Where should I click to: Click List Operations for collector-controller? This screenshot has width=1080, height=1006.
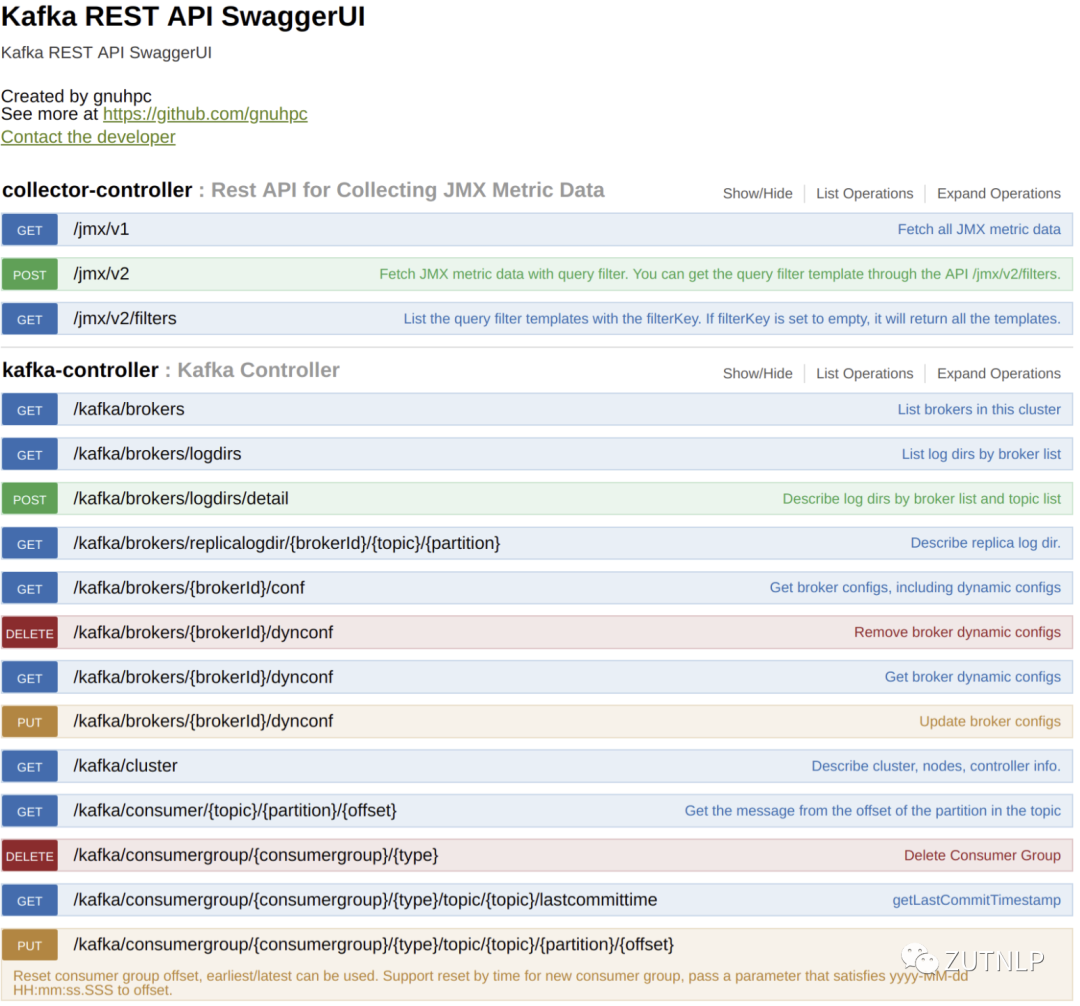[x=864, y=193]
